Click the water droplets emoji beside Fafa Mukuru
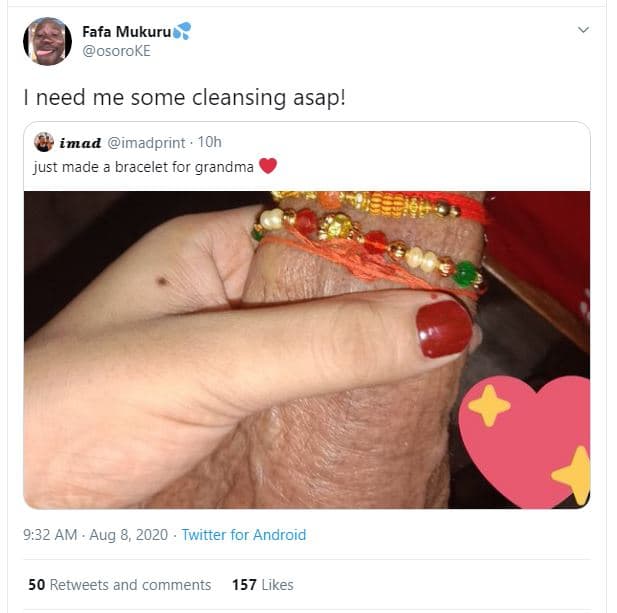 point(181,31)
